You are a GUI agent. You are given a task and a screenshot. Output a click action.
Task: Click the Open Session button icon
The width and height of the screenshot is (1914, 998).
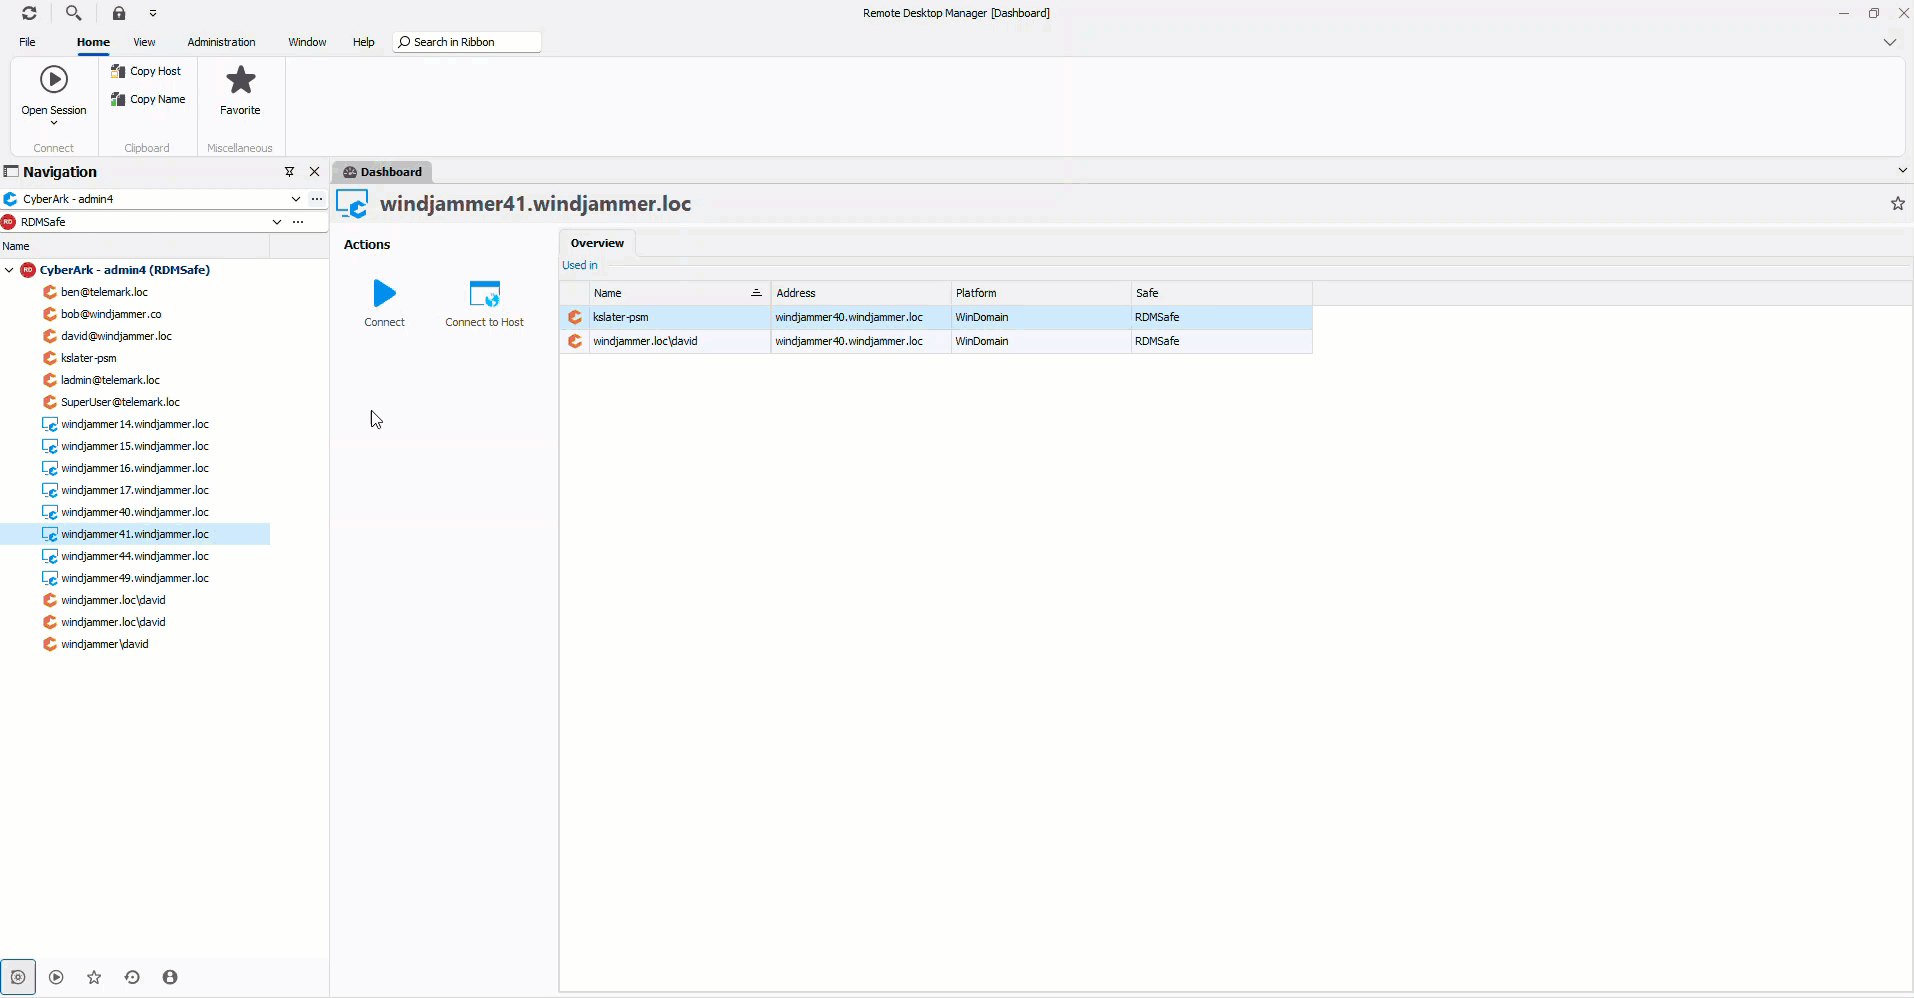pyautogui.click(x=54, y=80)
